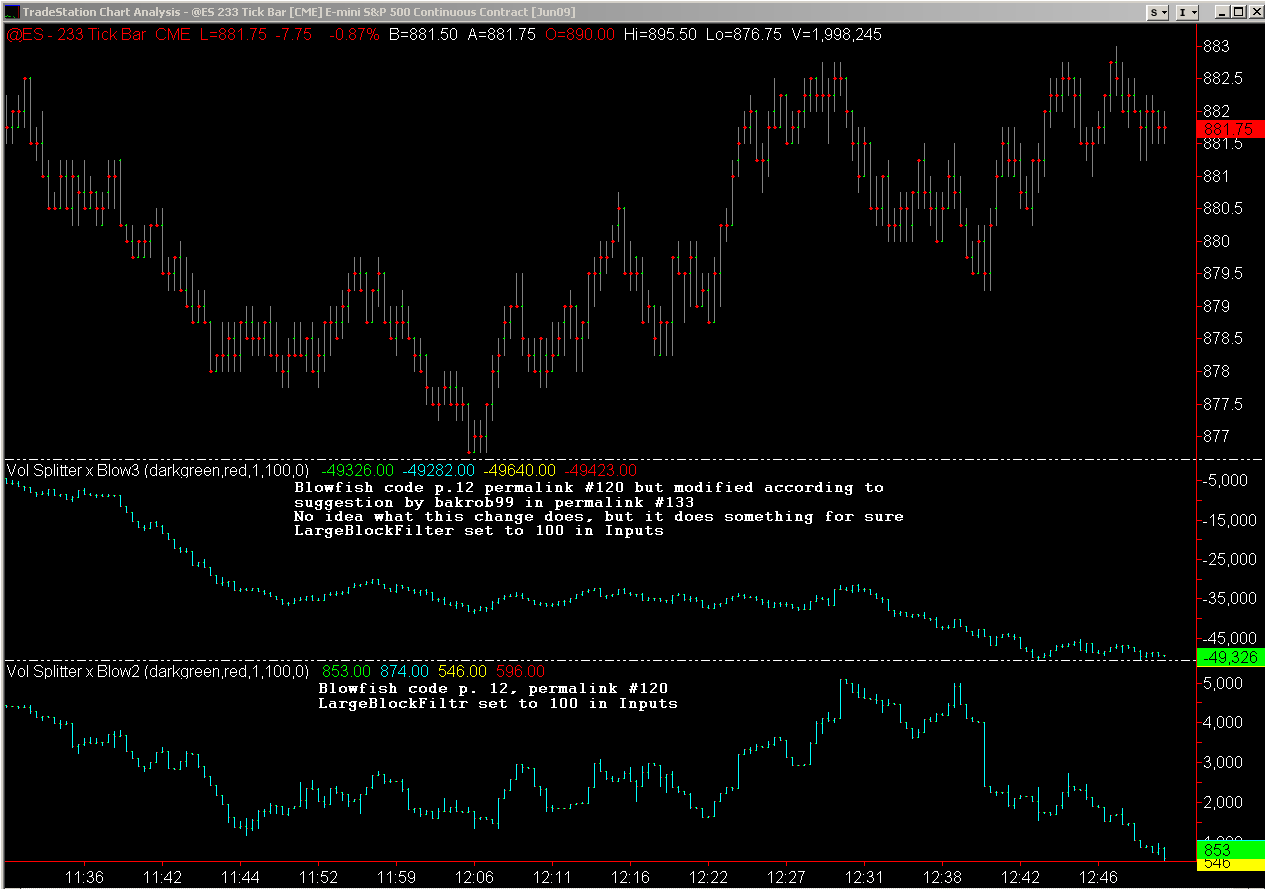
Task: Click the cyan '-49282.00' Blow3 value
Action: [x=437, y=469]
